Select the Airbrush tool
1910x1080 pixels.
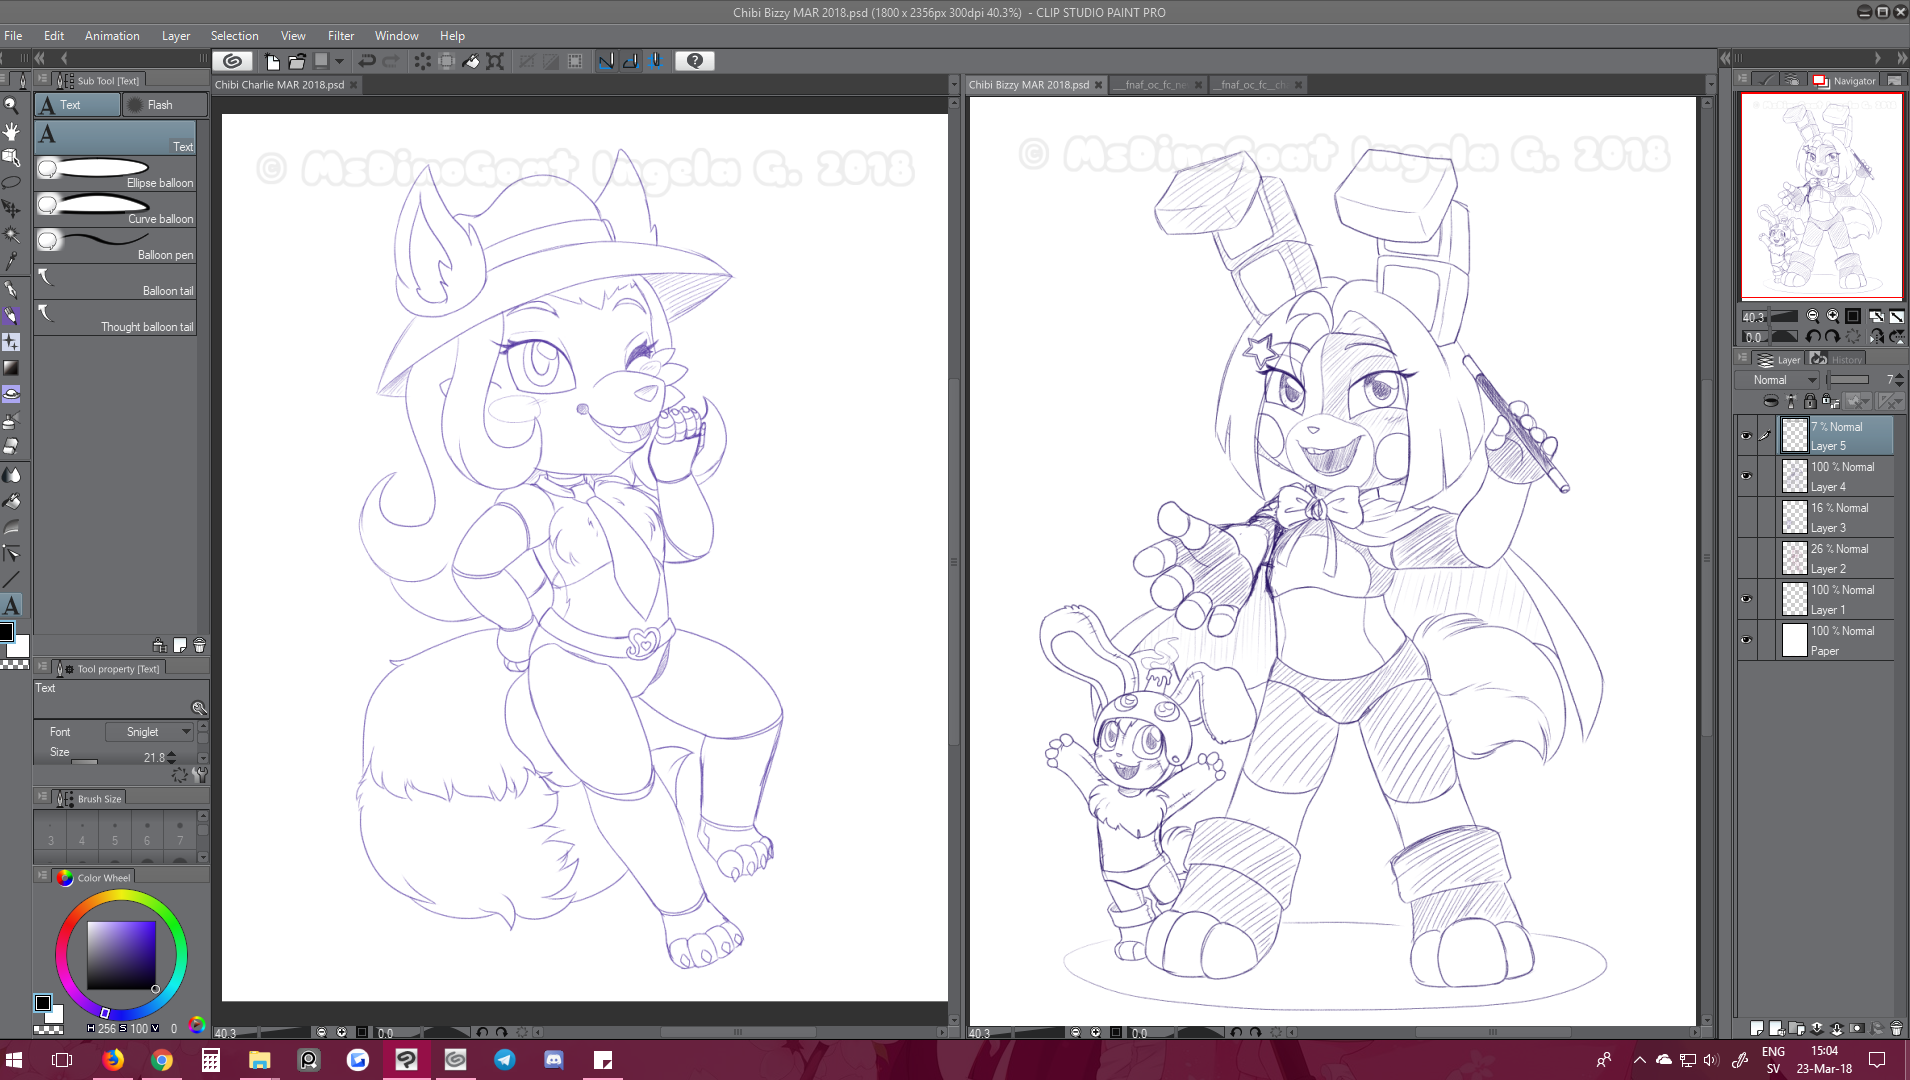point(11,420)
